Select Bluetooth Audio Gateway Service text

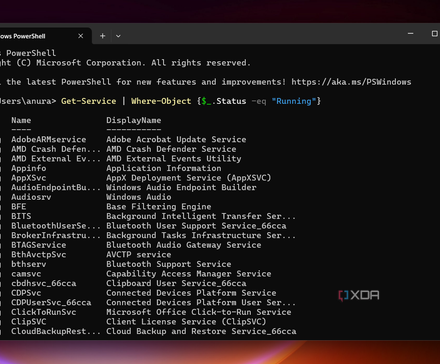tap(184, 245)
